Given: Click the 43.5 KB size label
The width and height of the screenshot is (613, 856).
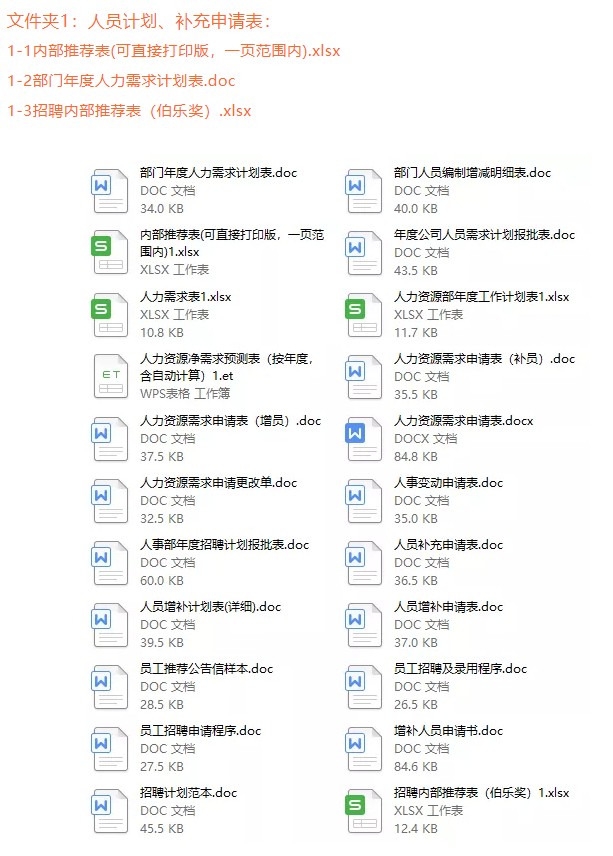Looking at the screenshot, I should coord(416,270).
